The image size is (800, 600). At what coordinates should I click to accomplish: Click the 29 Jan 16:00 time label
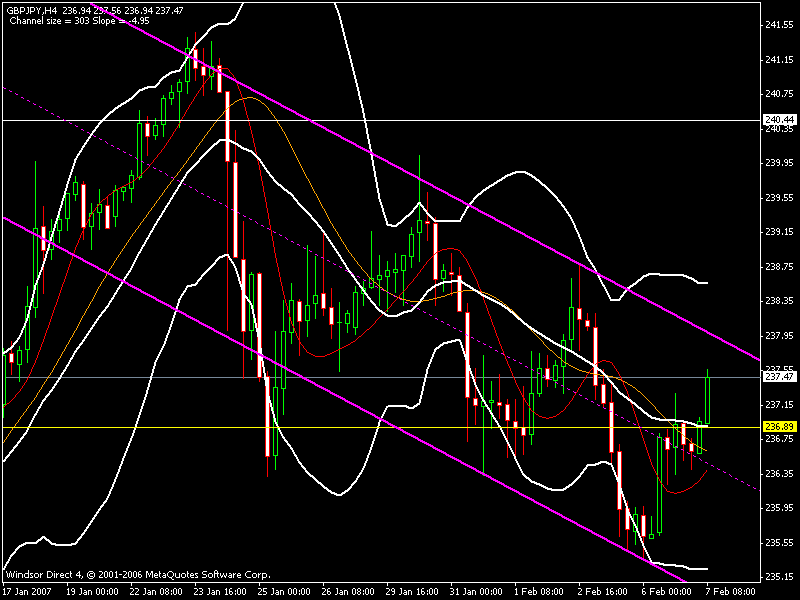[x=412, y=591]
